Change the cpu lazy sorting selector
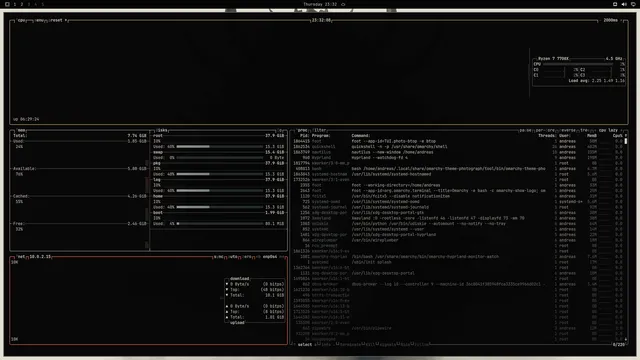The width and height of the screenshot is (640, 360). coord(608,130)
